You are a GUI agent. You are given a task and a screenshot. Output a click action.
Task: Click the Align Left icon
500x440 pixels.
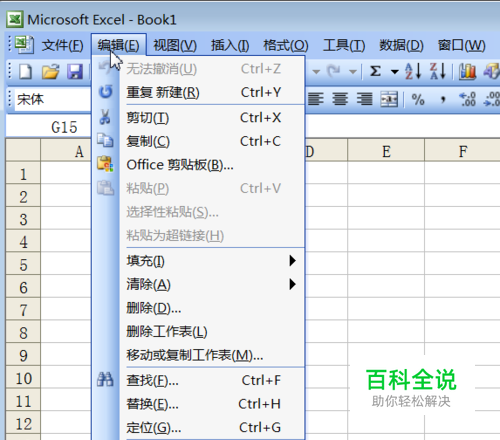(x=316, y=99)
